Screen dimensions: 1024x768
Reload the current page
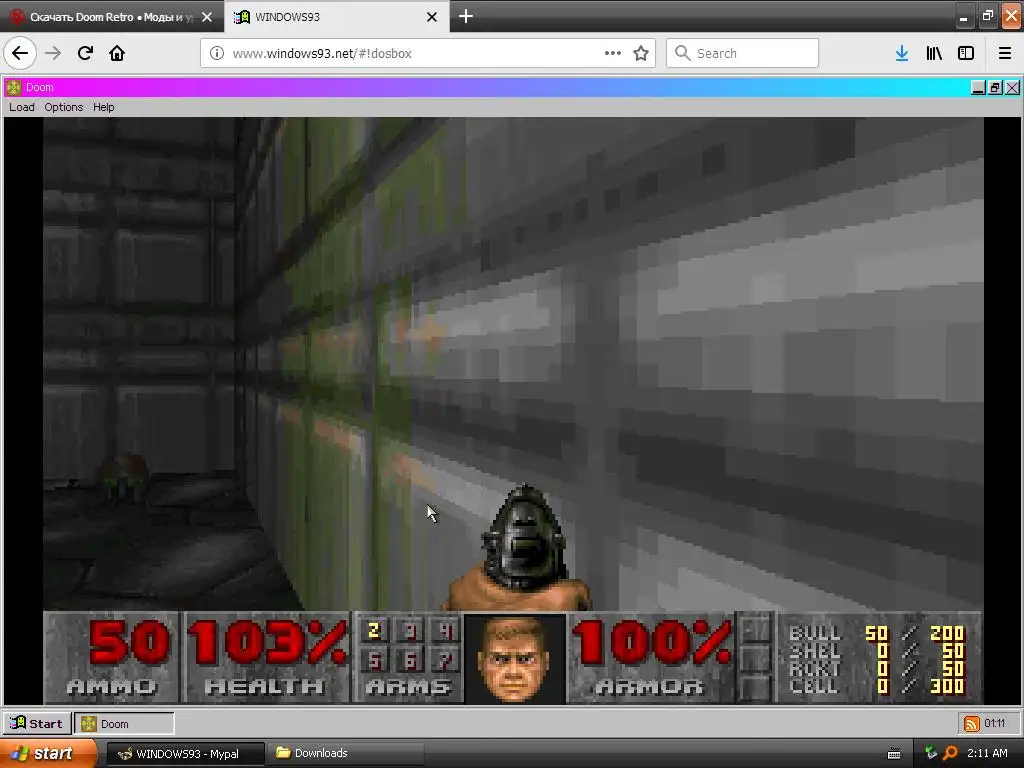[x=85, y=53]
